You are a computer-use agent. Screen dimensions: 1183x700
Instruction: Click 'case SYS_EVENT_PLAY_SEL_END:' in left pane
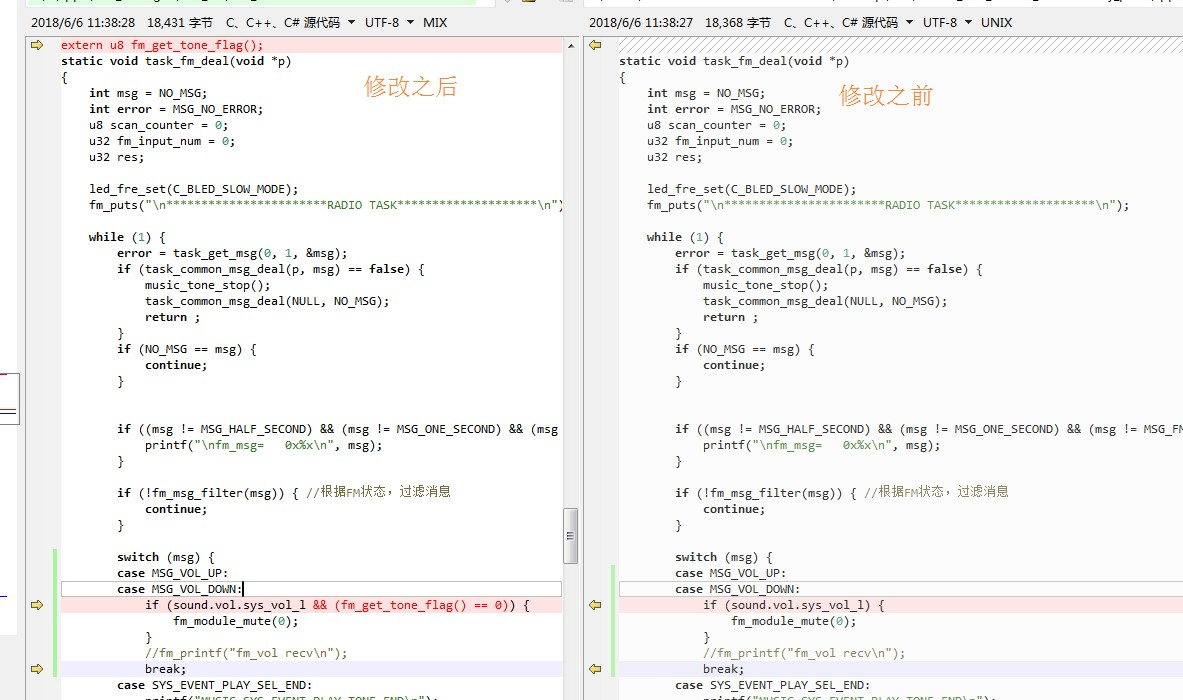pos(214,686)
